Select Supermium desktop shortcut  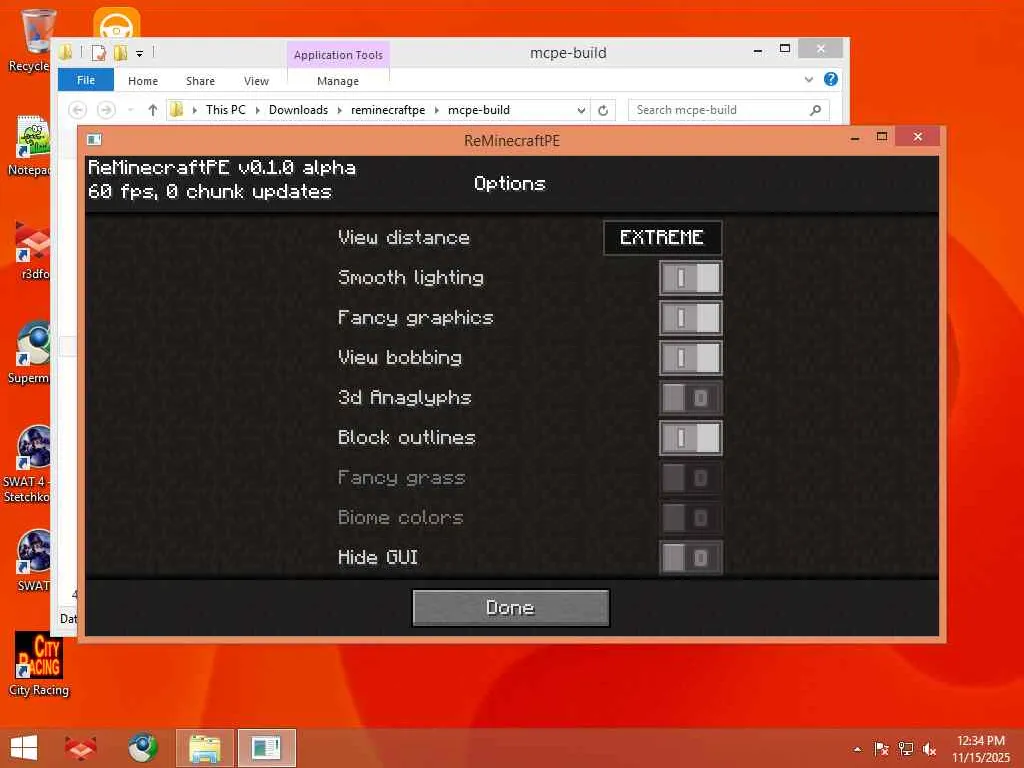(30, 353)
